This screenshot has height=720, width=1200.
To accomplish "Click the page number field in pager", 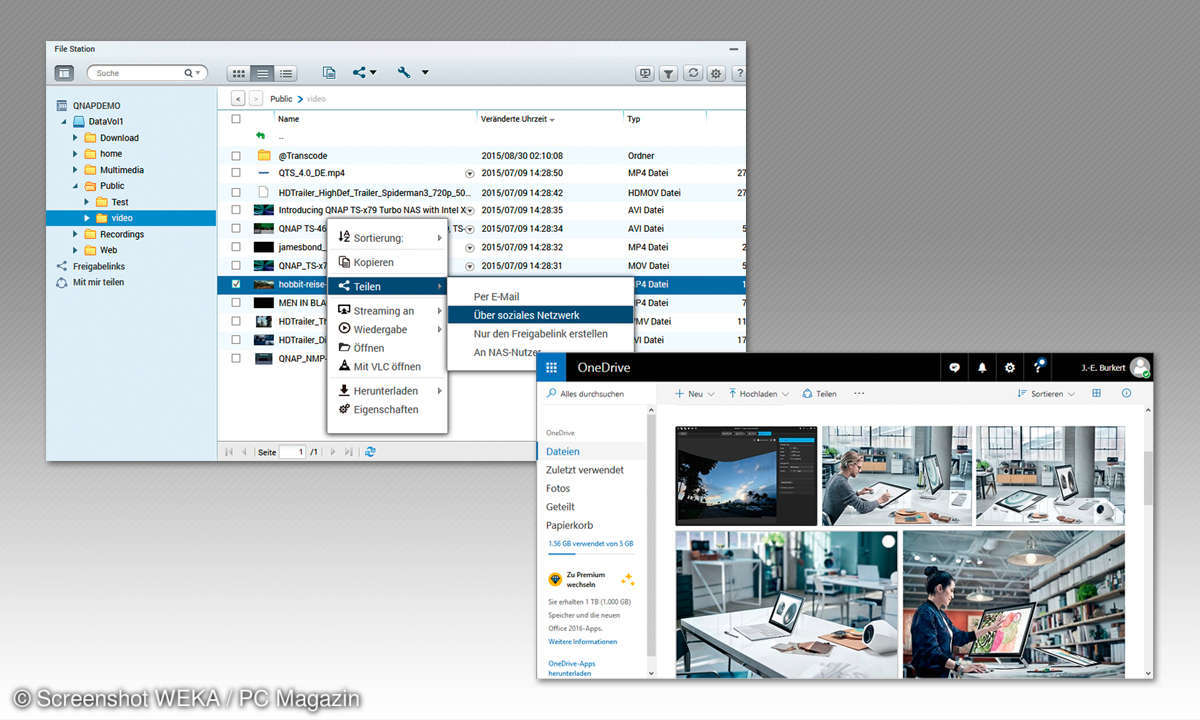I will coord(292,452).
